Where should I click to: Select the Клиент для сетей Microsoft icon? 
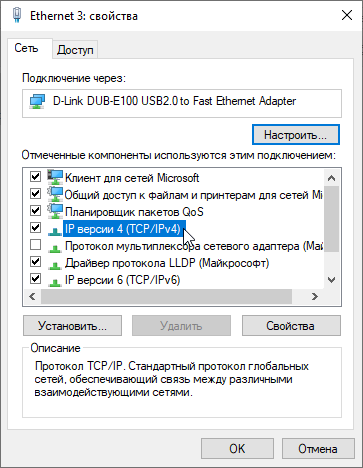(x=55, y=177)
